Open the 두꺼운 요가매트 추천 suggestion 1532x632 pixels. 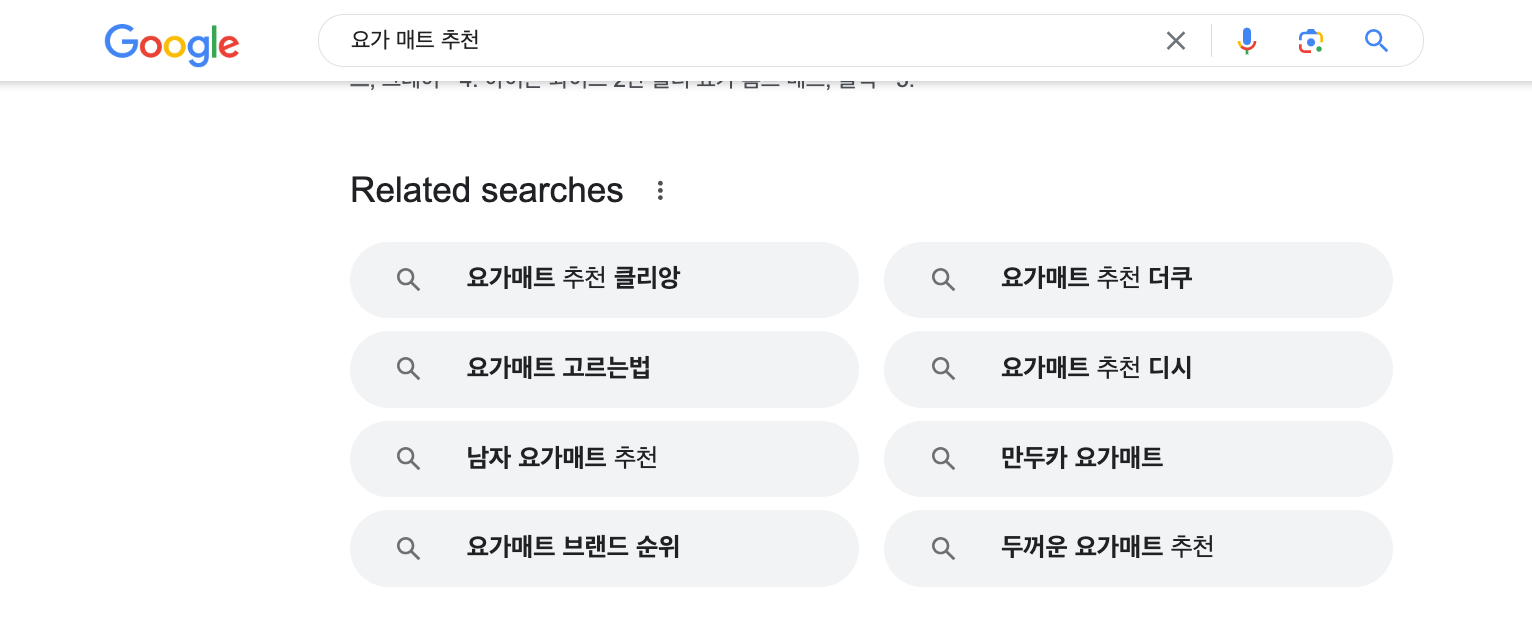(x=1108, y=548)
